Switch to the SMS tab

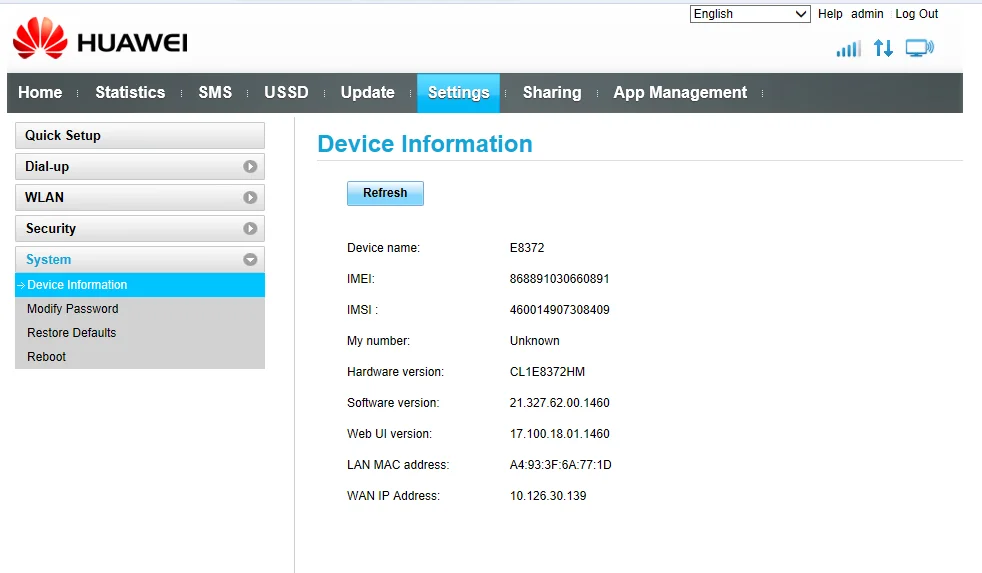(x=215, y=93)
